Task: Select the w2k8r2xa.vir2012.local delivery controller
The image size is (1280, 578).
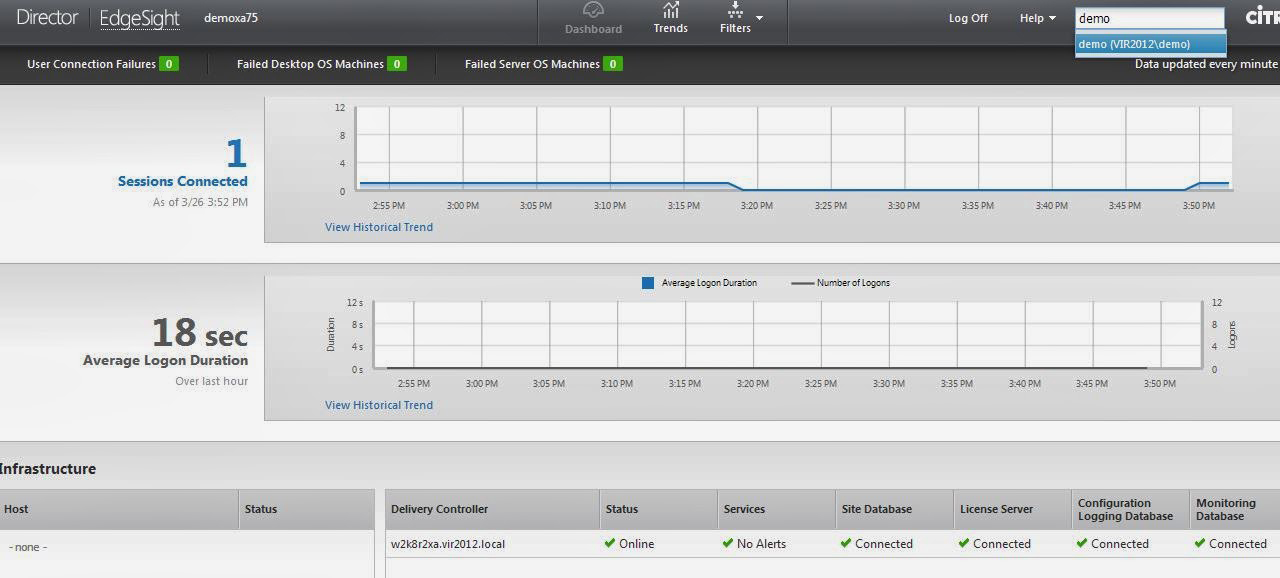Action: (448, 544)
